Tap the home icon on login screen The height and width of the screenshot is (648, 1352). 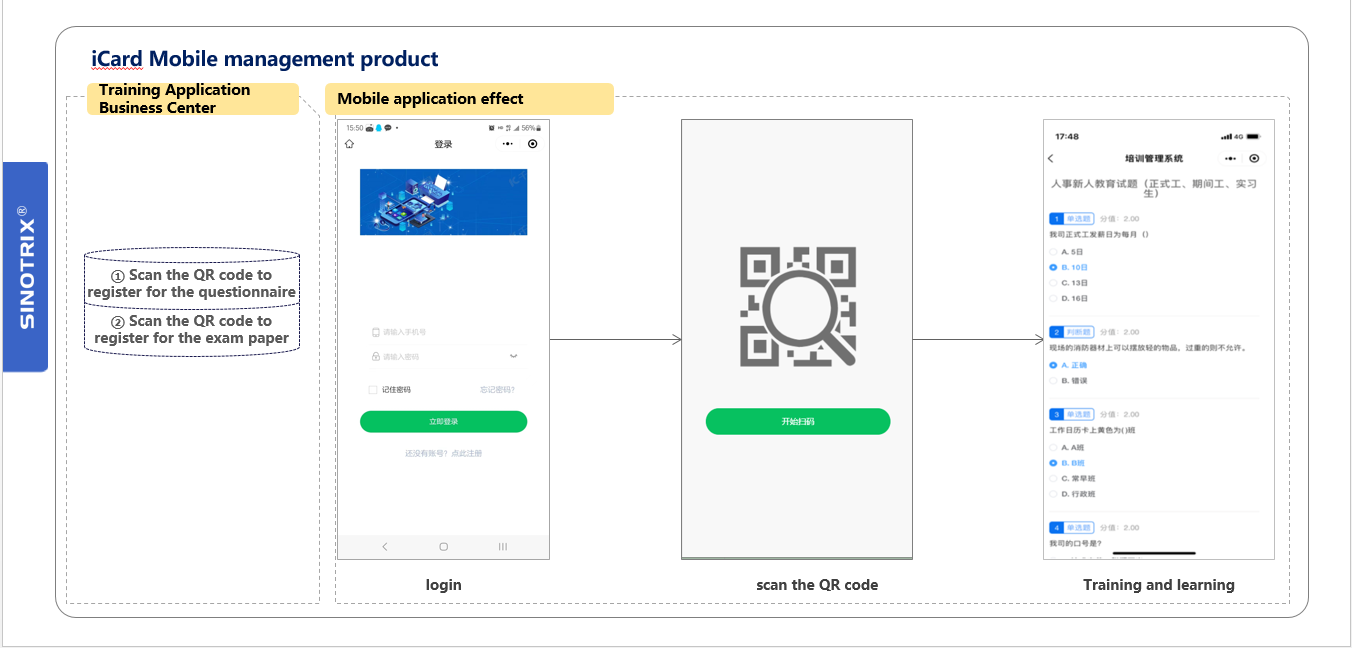(349, 144)
